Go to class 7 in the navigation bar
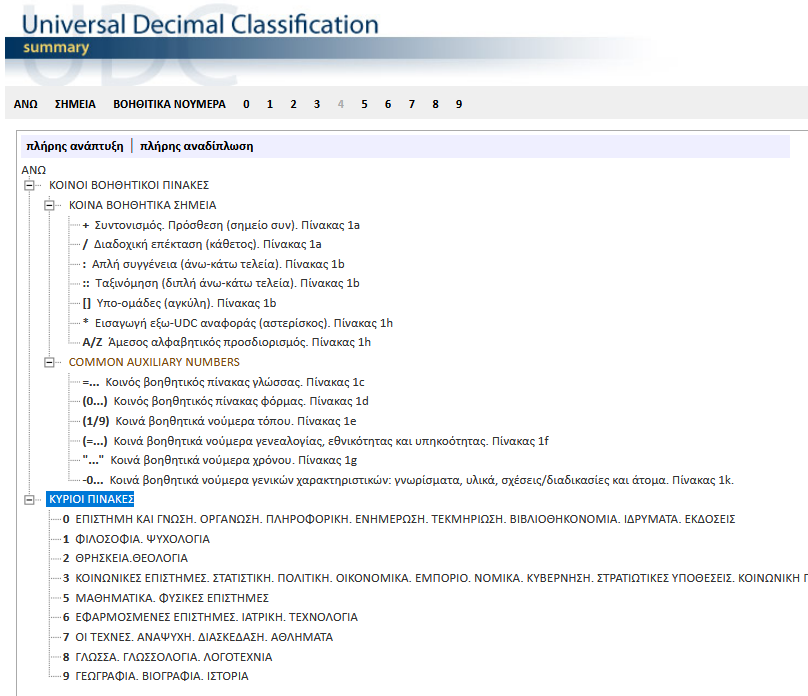 412,104
